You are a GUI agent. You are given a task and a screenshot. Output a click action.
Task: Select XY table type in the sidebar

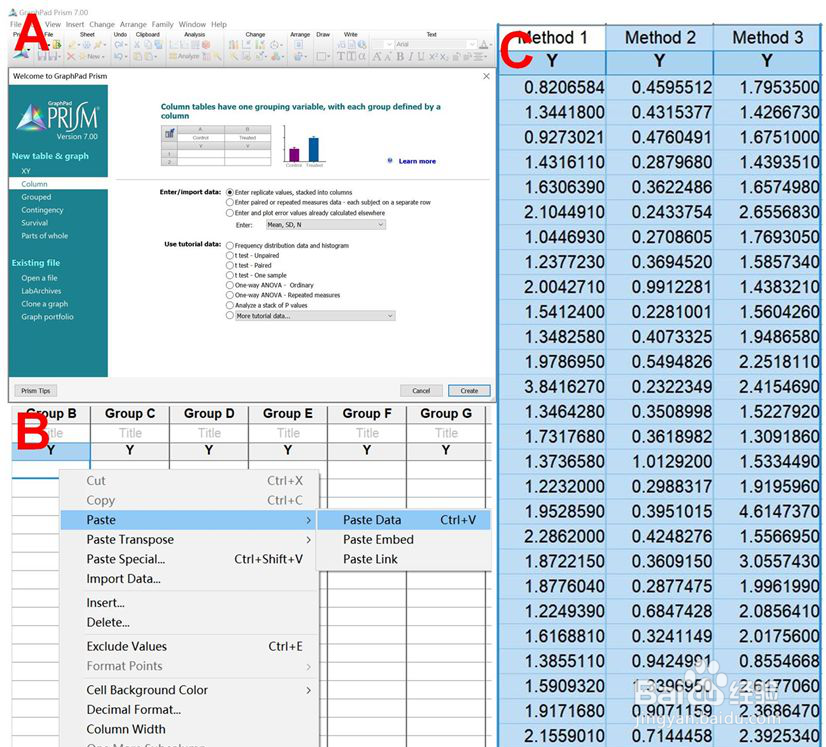tap(26, 171)
